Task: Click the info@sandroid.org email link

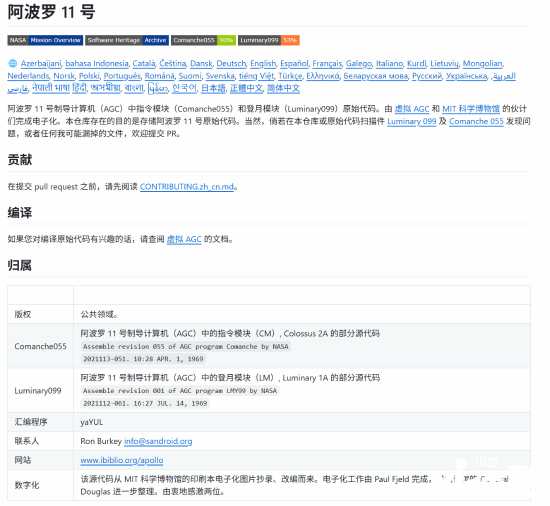Action: (x=158, y=441)
